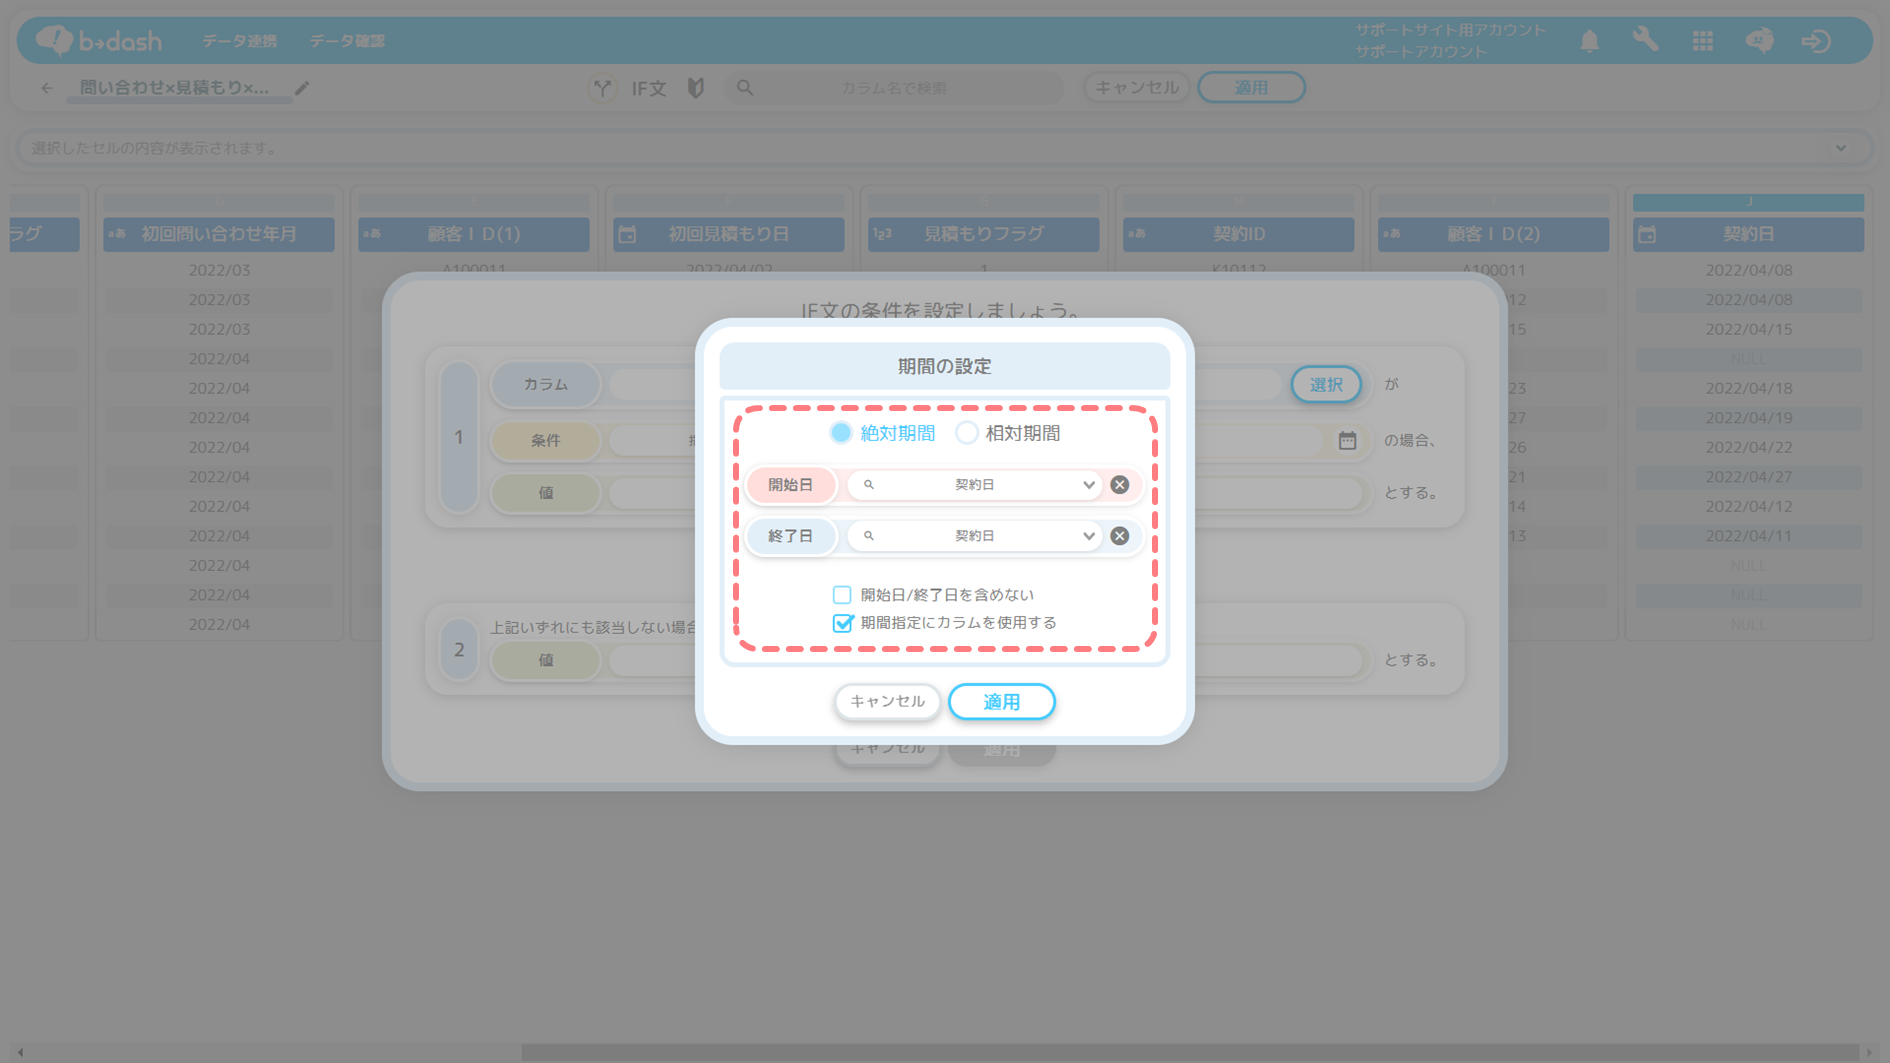The image size is (1890, 1063).
Task: Select the 契約日 column header
Action: 1748,234
